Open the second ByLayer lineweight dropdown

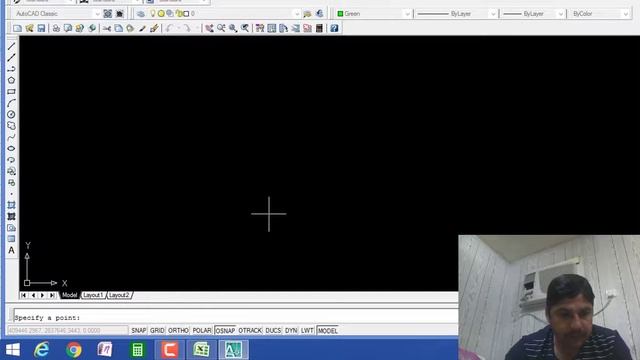tap(560, 14)
